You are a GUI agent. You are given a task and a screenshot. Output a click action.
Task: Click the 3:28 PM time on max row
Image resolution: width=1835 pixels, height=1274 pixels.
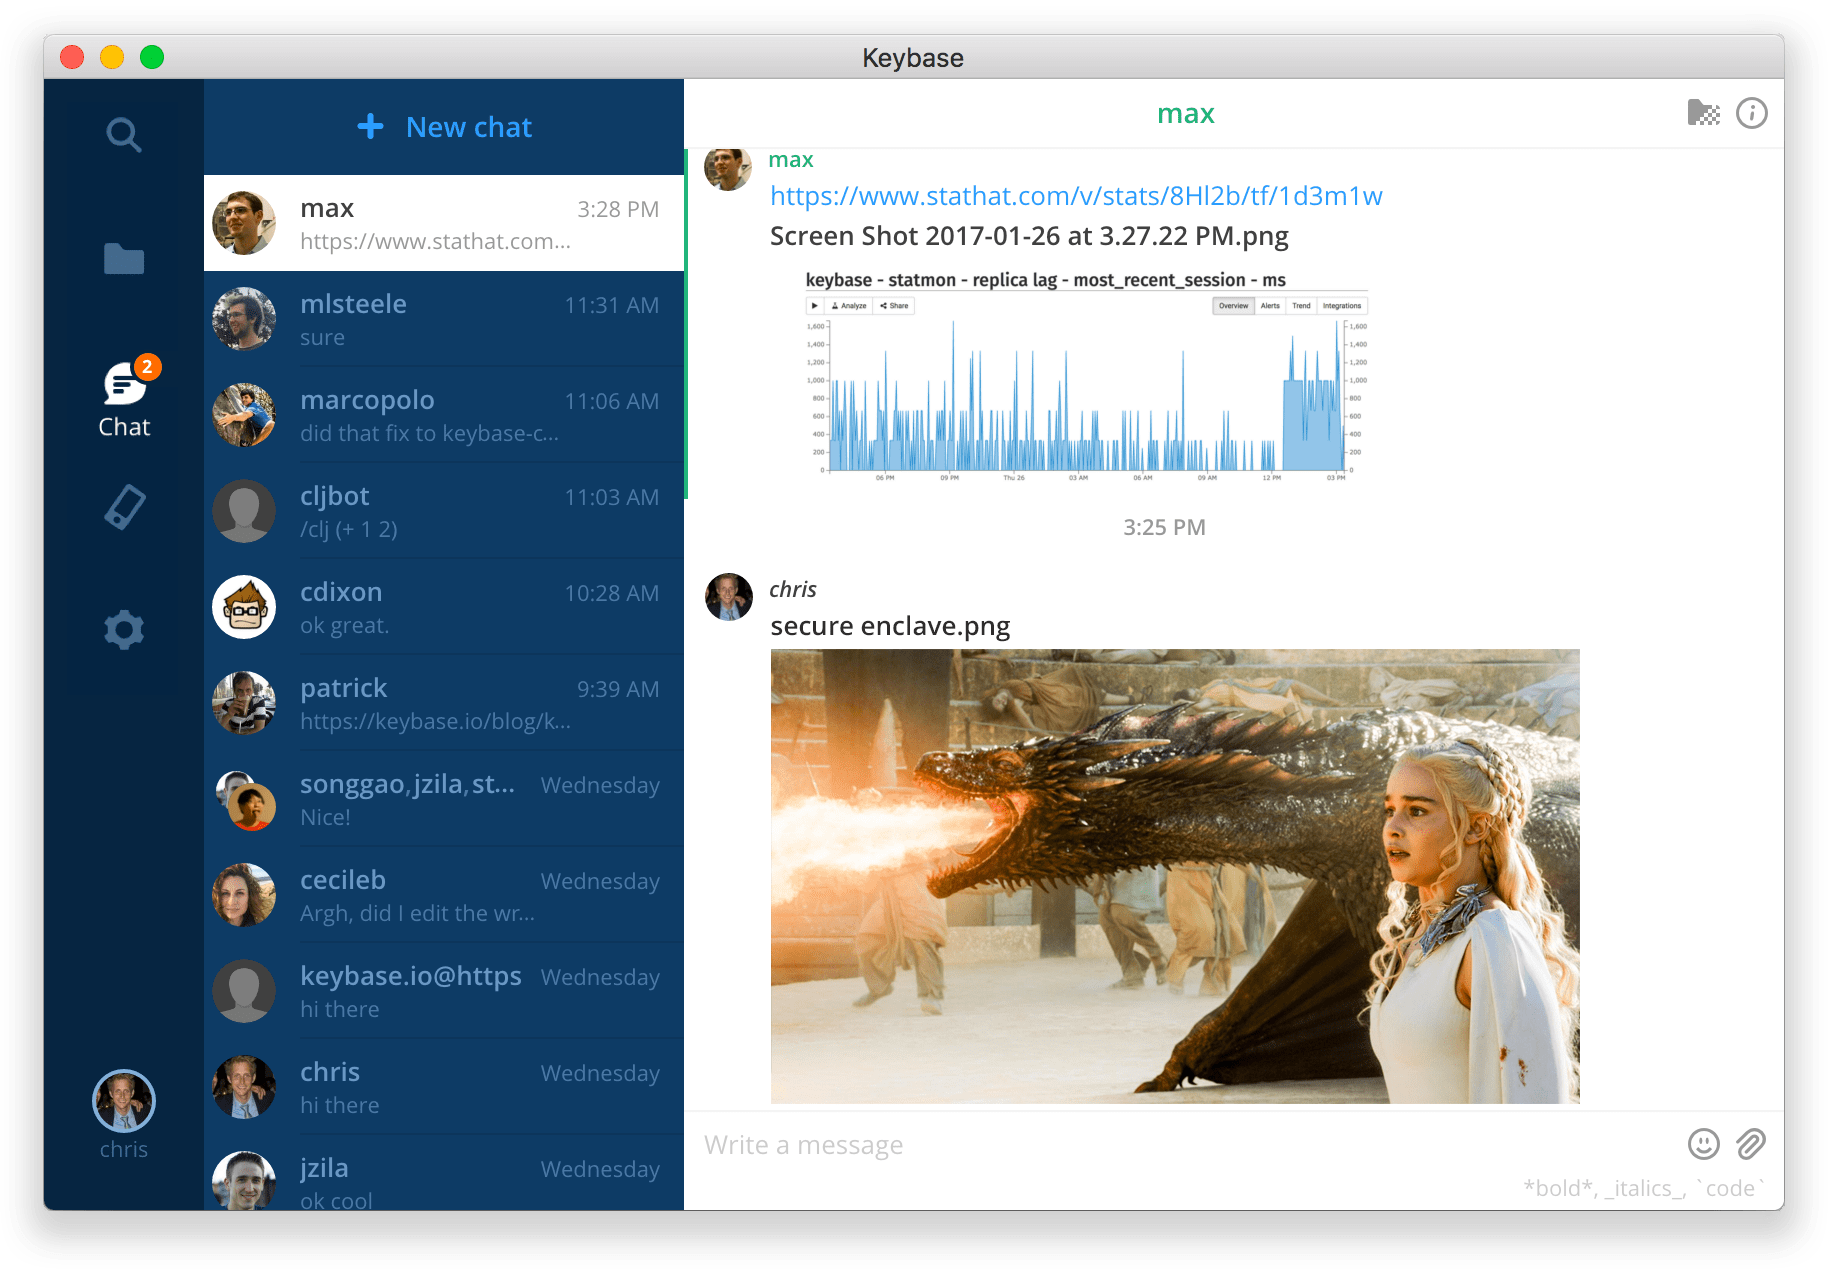(x=618, y=209)
